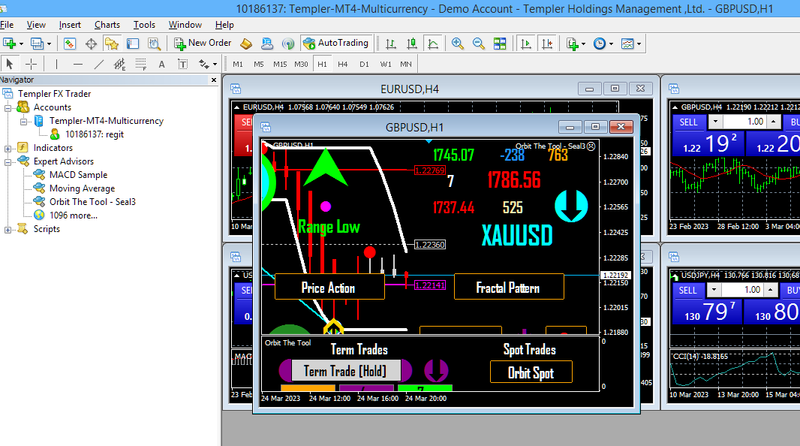Viewport: 800px width, 446px height.
Task: Open the File menu
Action: click(7, 25)
